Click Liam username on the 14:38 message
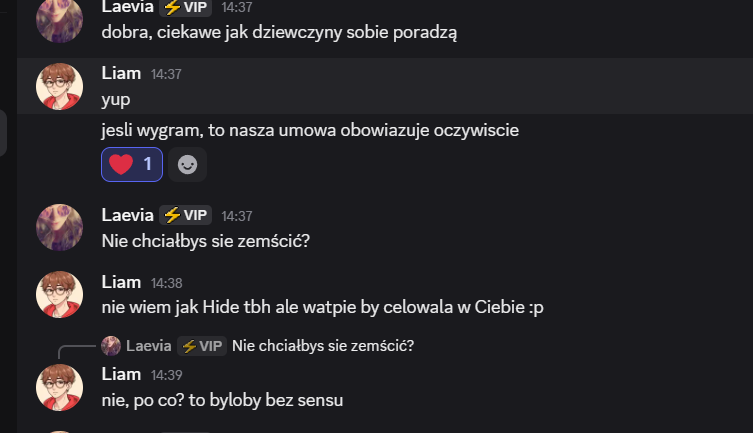The width and height of the screenshot is (753, 433). 121,282
